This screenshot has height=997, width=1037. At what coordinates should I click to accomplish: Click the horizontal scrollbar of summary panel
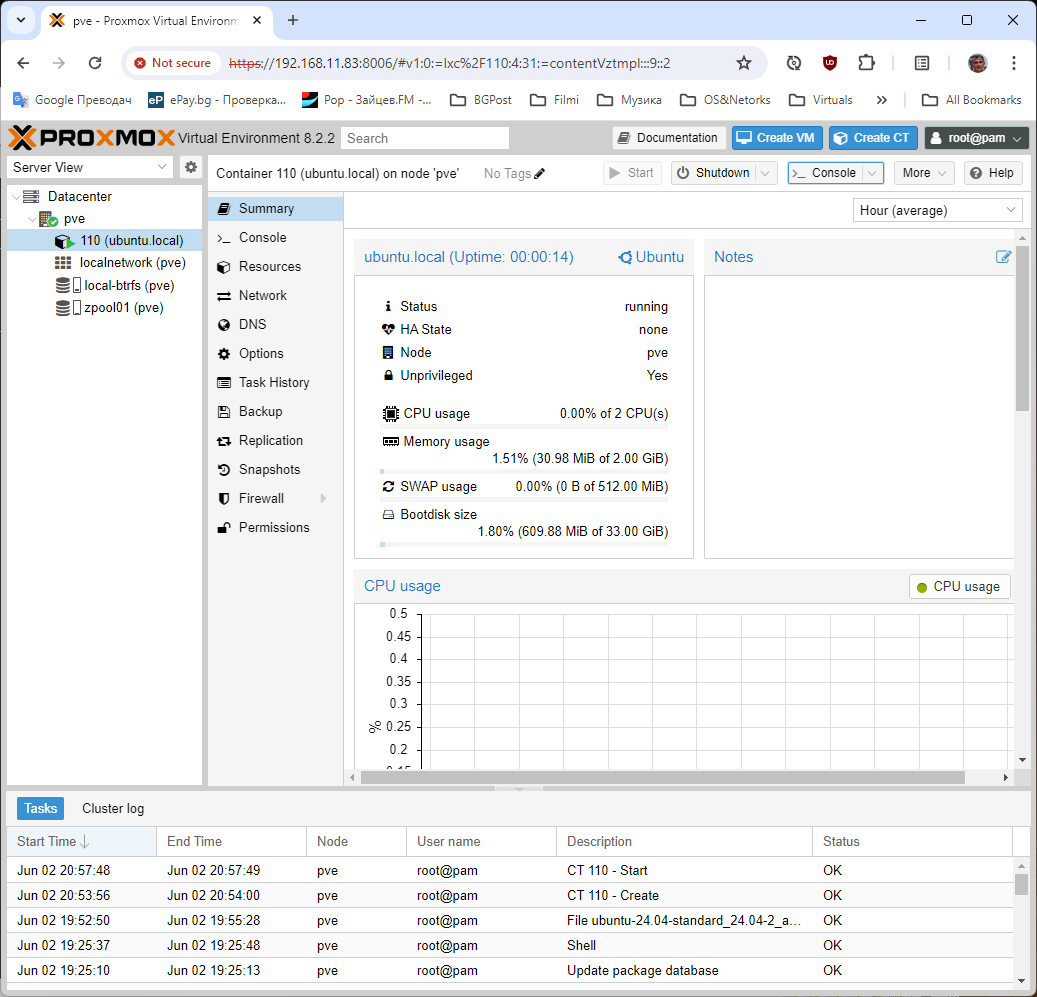pyautogui.click(x=662, y=778)
